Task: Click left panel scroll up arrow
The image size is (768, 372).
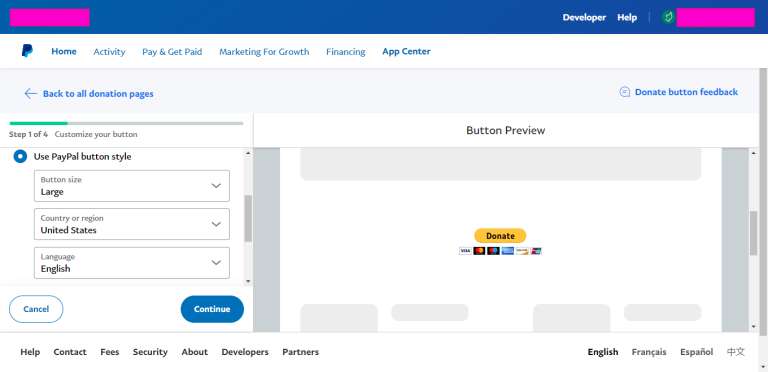Action: 248,153
